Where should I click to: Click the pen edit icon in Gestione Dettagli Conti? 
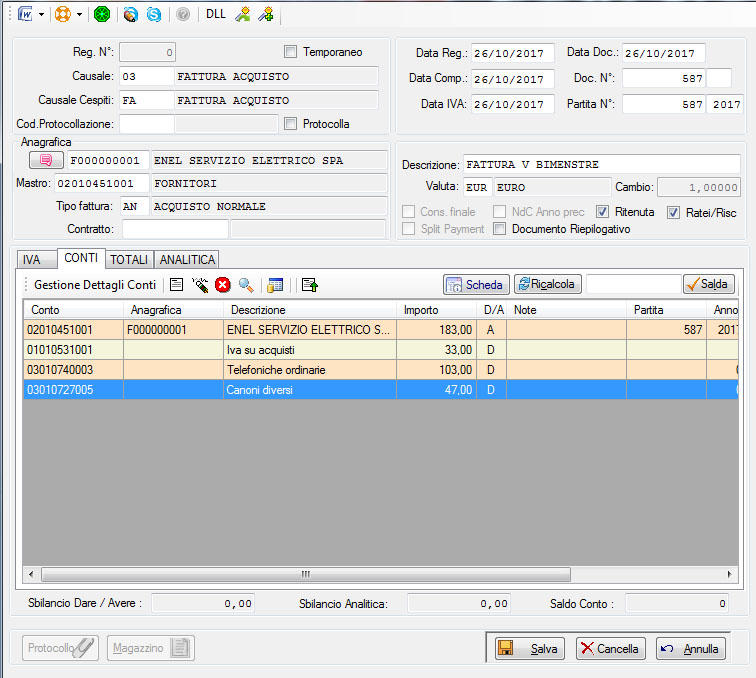(x=200, y=285)
